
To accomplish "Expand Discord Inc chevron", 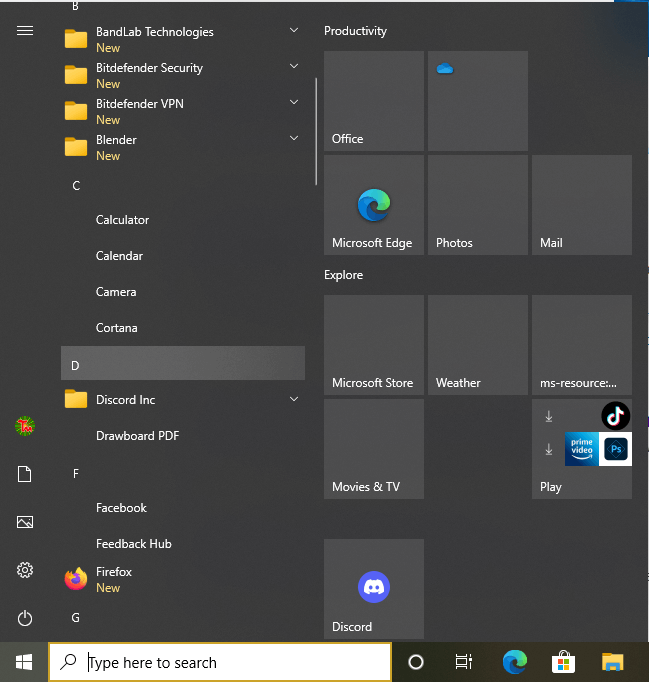I will [x=294, y=399].
